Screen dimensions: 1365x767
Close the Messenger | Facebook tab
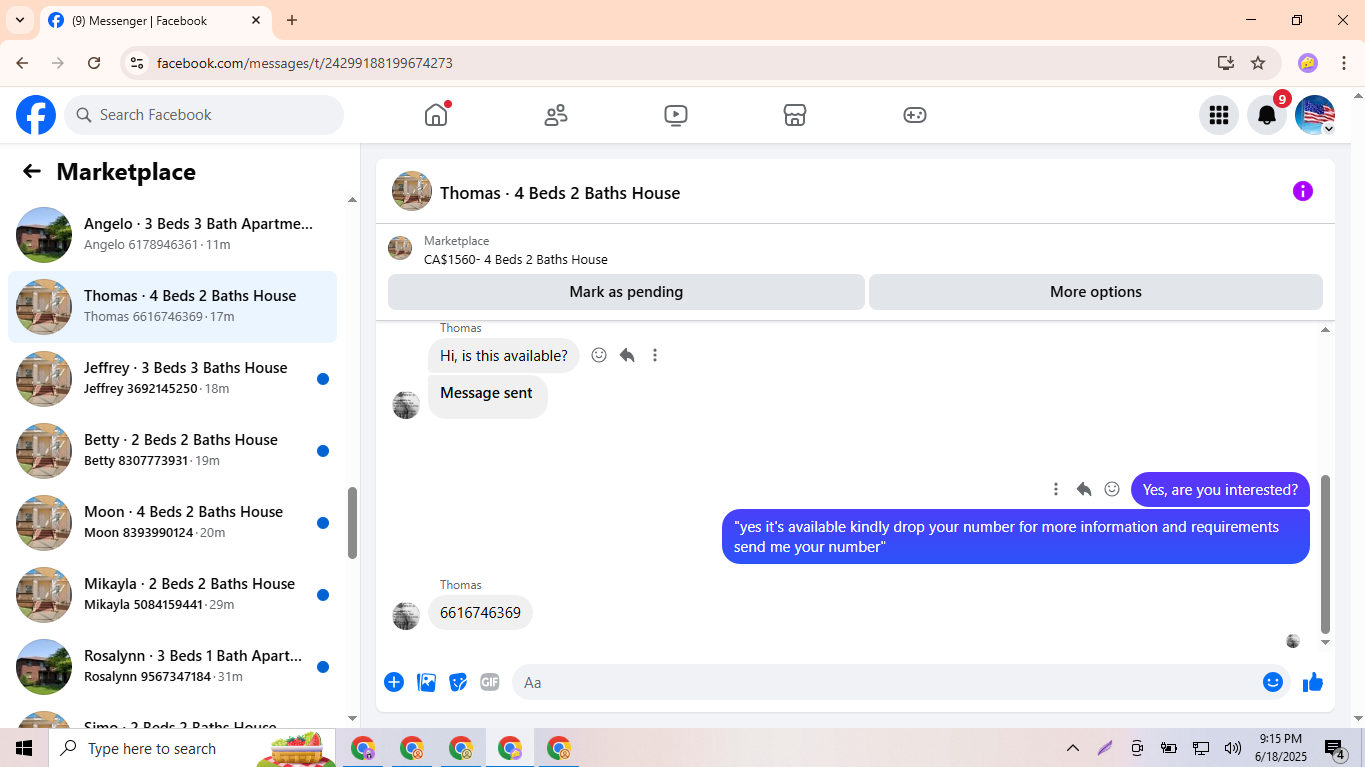click(256, 20)
